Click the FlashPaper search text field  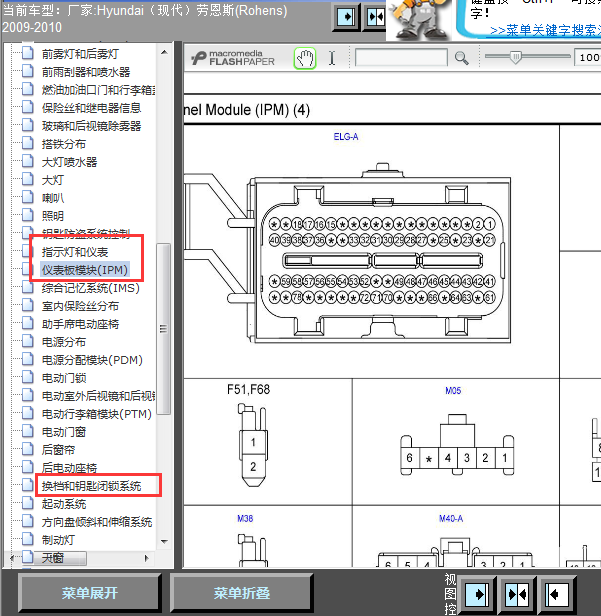[401, 58]
